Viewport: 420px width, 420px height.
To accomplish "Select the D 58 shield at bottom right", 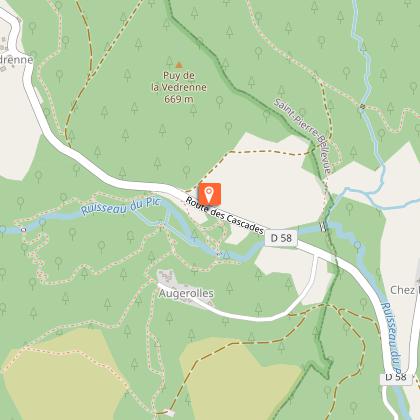I will coord(396,377).
